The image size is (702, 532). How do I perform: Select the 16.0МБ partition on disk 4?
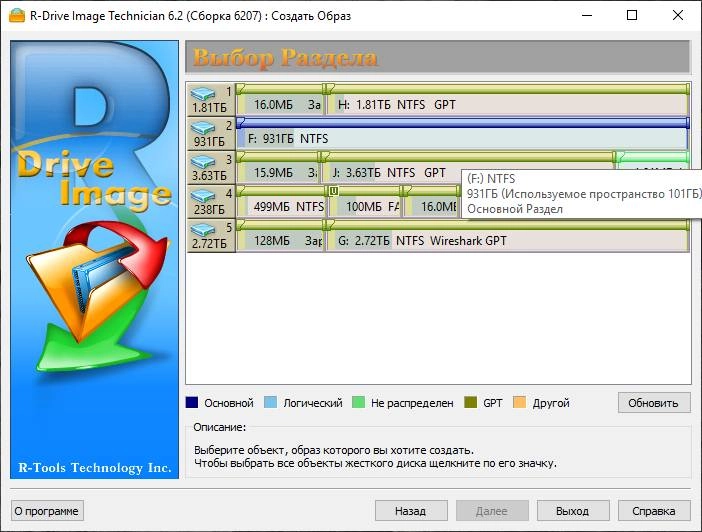(431, 202)
